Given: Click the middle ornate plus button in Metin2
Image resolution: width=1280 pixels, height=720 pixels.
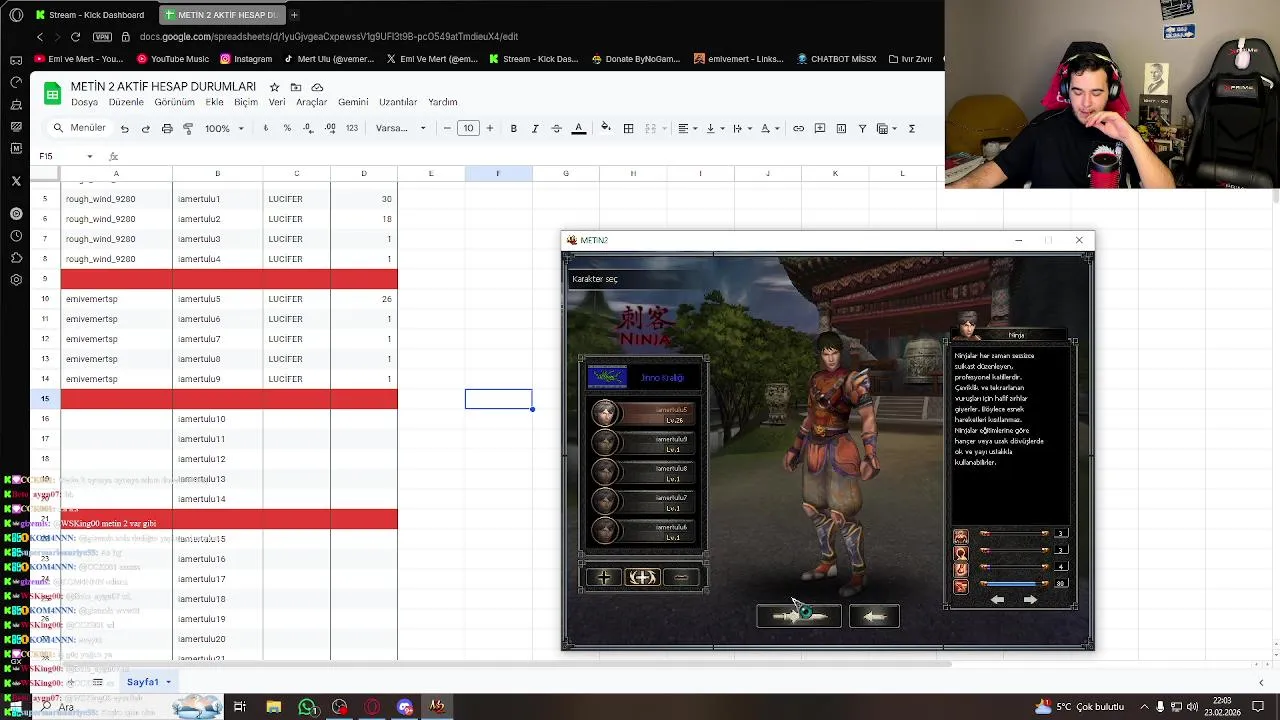Looking at the screenshot, I should 642,577.
